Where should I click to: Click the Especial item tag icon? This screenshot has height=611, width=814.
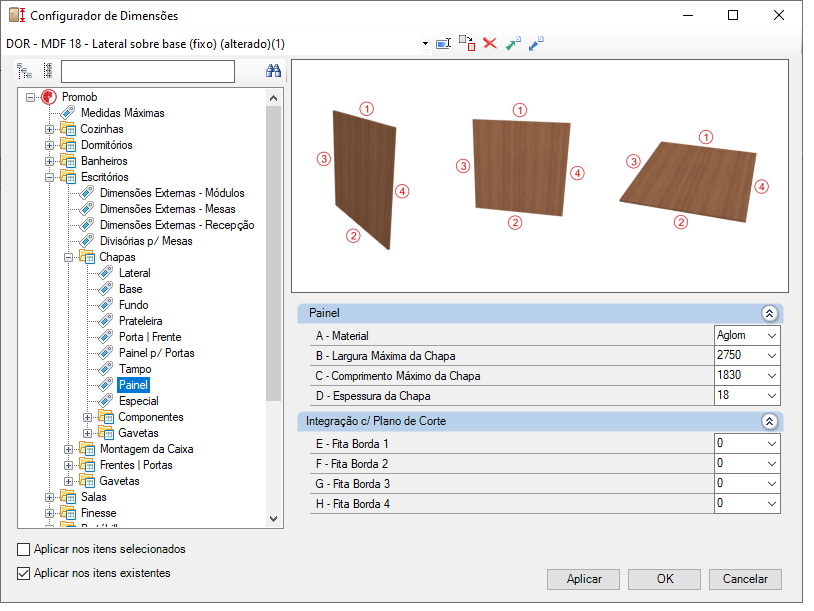(x=106, y=401)
